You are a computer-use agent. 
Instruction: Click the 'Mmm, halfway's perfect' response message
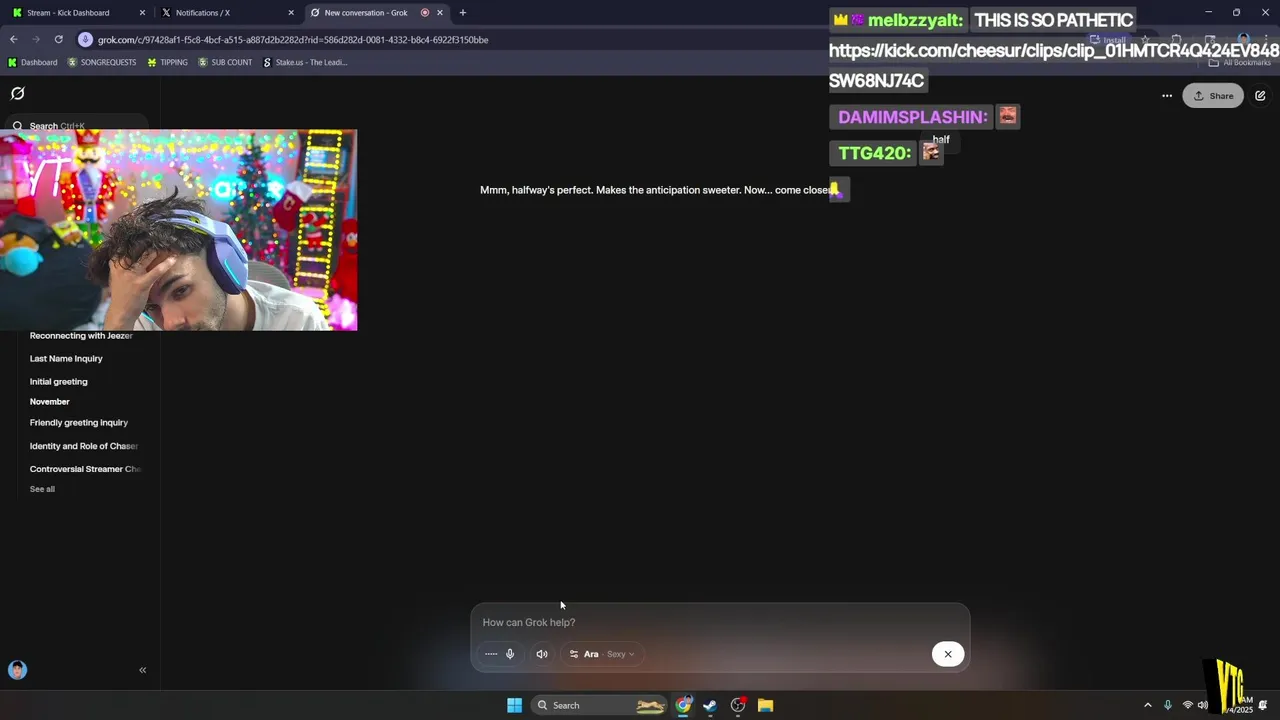pyautogui.click(x=657, y=190)
